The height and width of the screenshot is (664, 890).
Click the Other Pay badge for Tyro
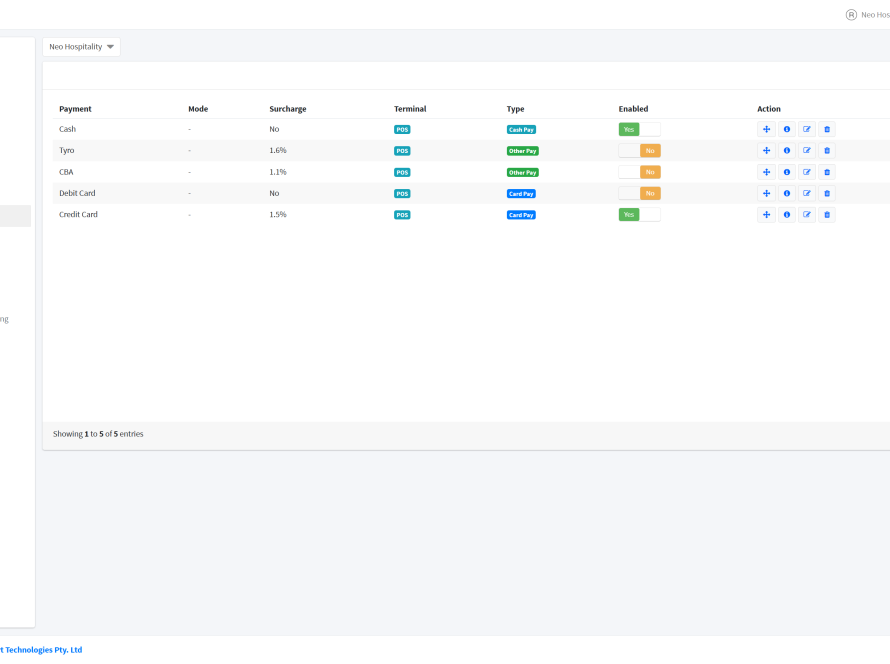[x=522, y=151]
